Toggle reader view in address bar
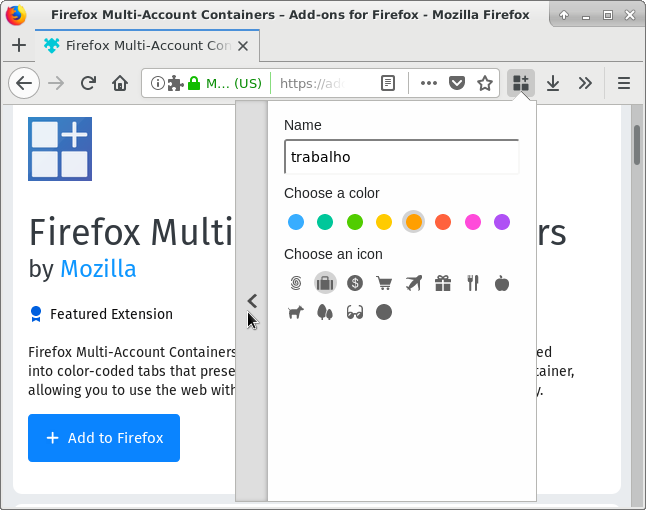This screenshot has height=510, width=646. (x=388, y=83)
